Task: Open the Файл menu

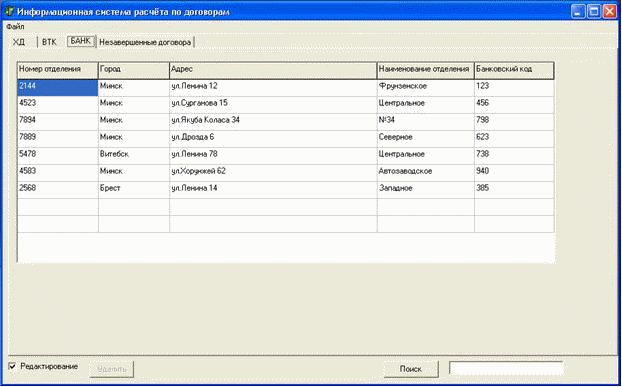Action: [x=15, y=27]
